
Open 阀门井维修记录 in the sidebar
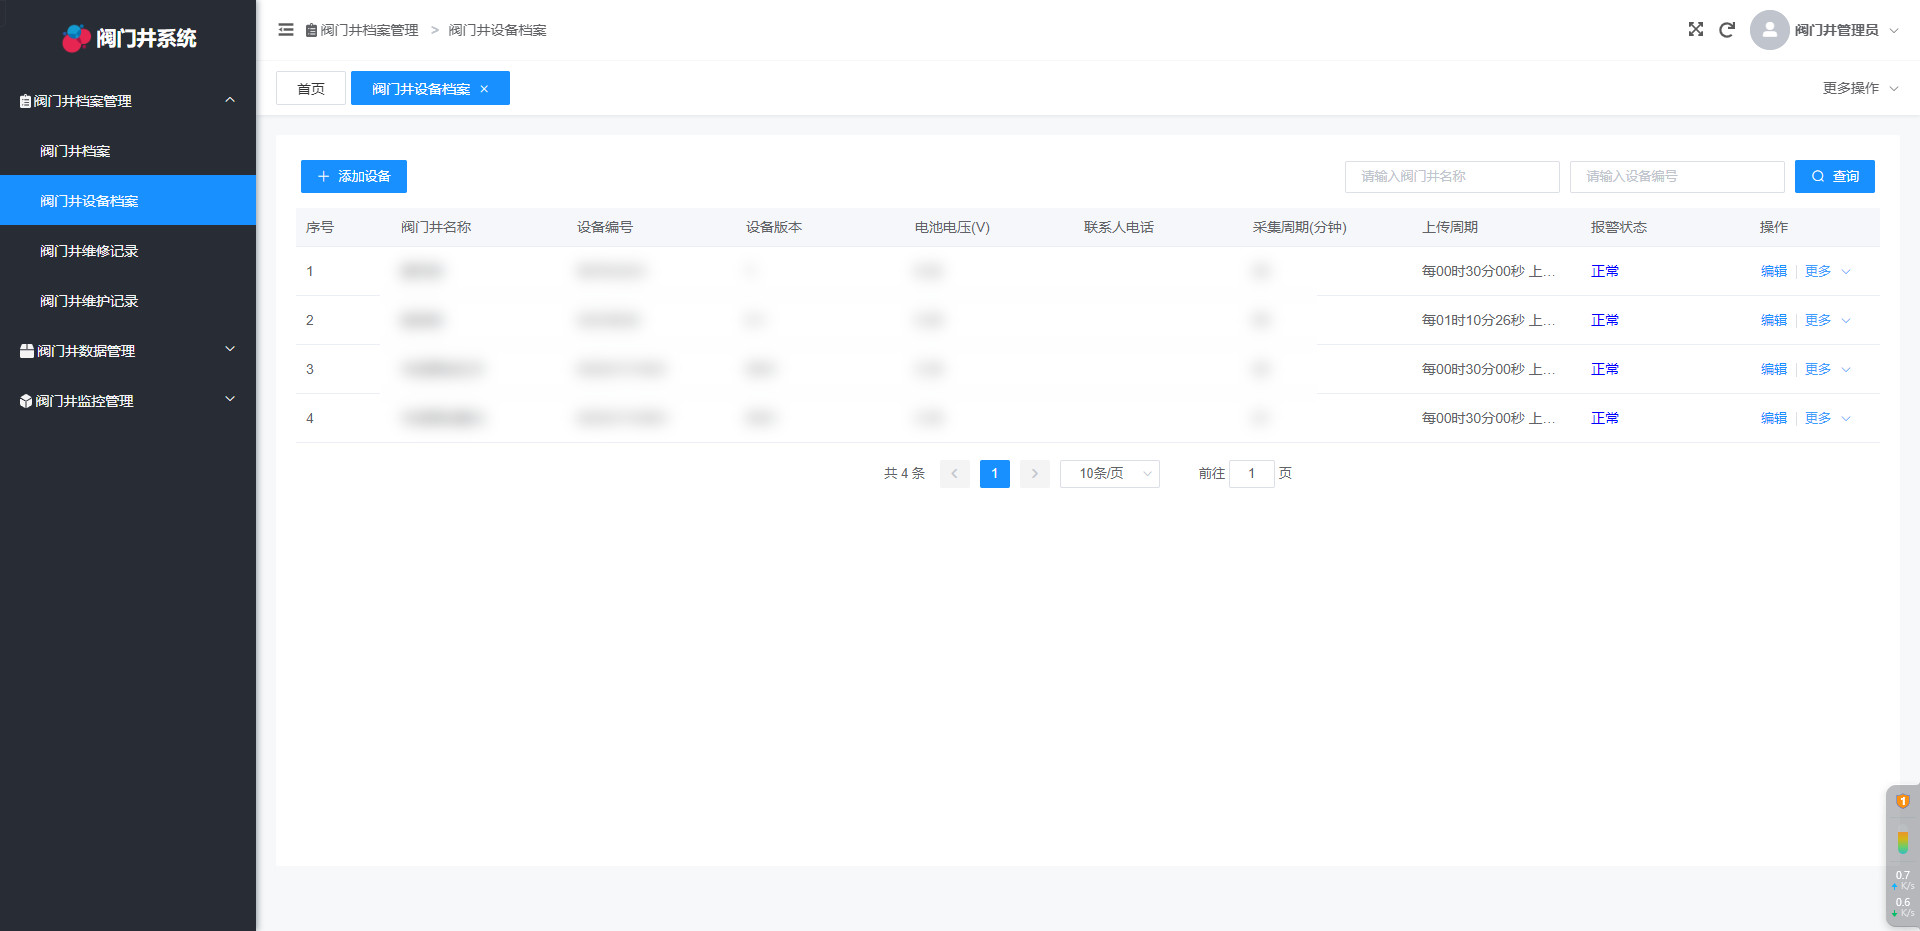(89, 251)
